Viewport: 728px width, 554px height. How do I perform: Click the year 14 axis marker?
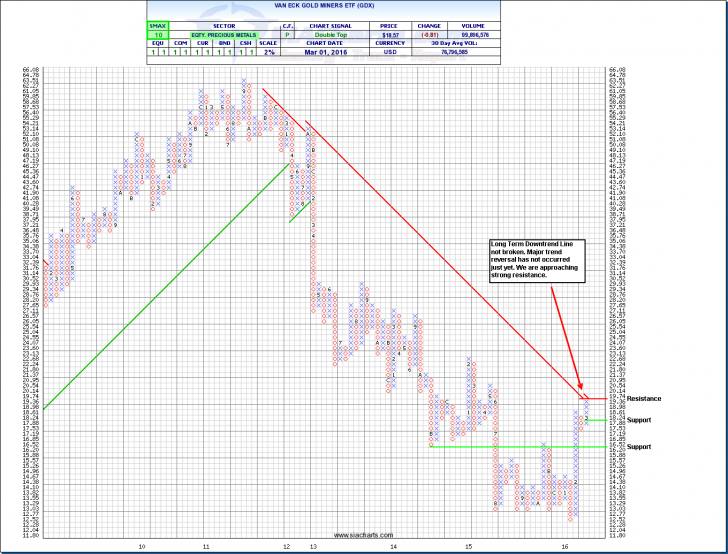394,546
